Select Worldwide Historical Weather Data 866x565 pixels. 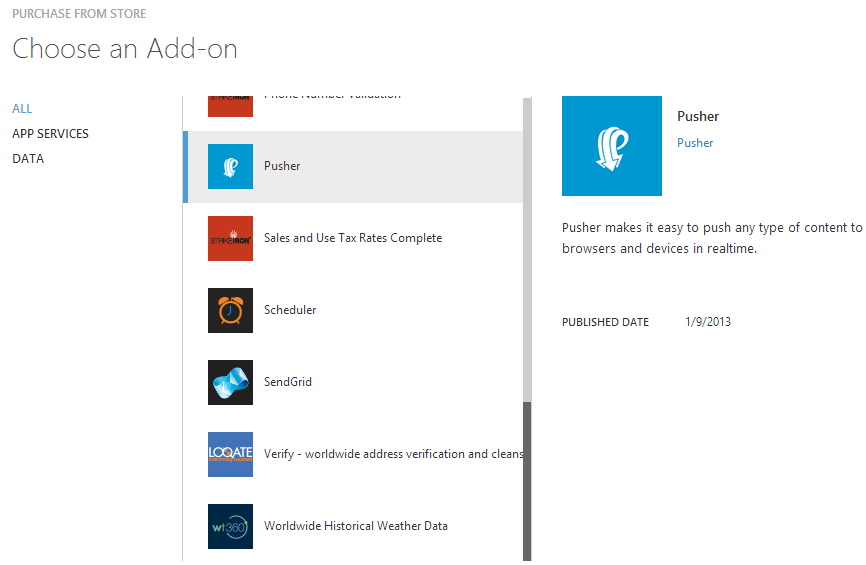(353, 526)
